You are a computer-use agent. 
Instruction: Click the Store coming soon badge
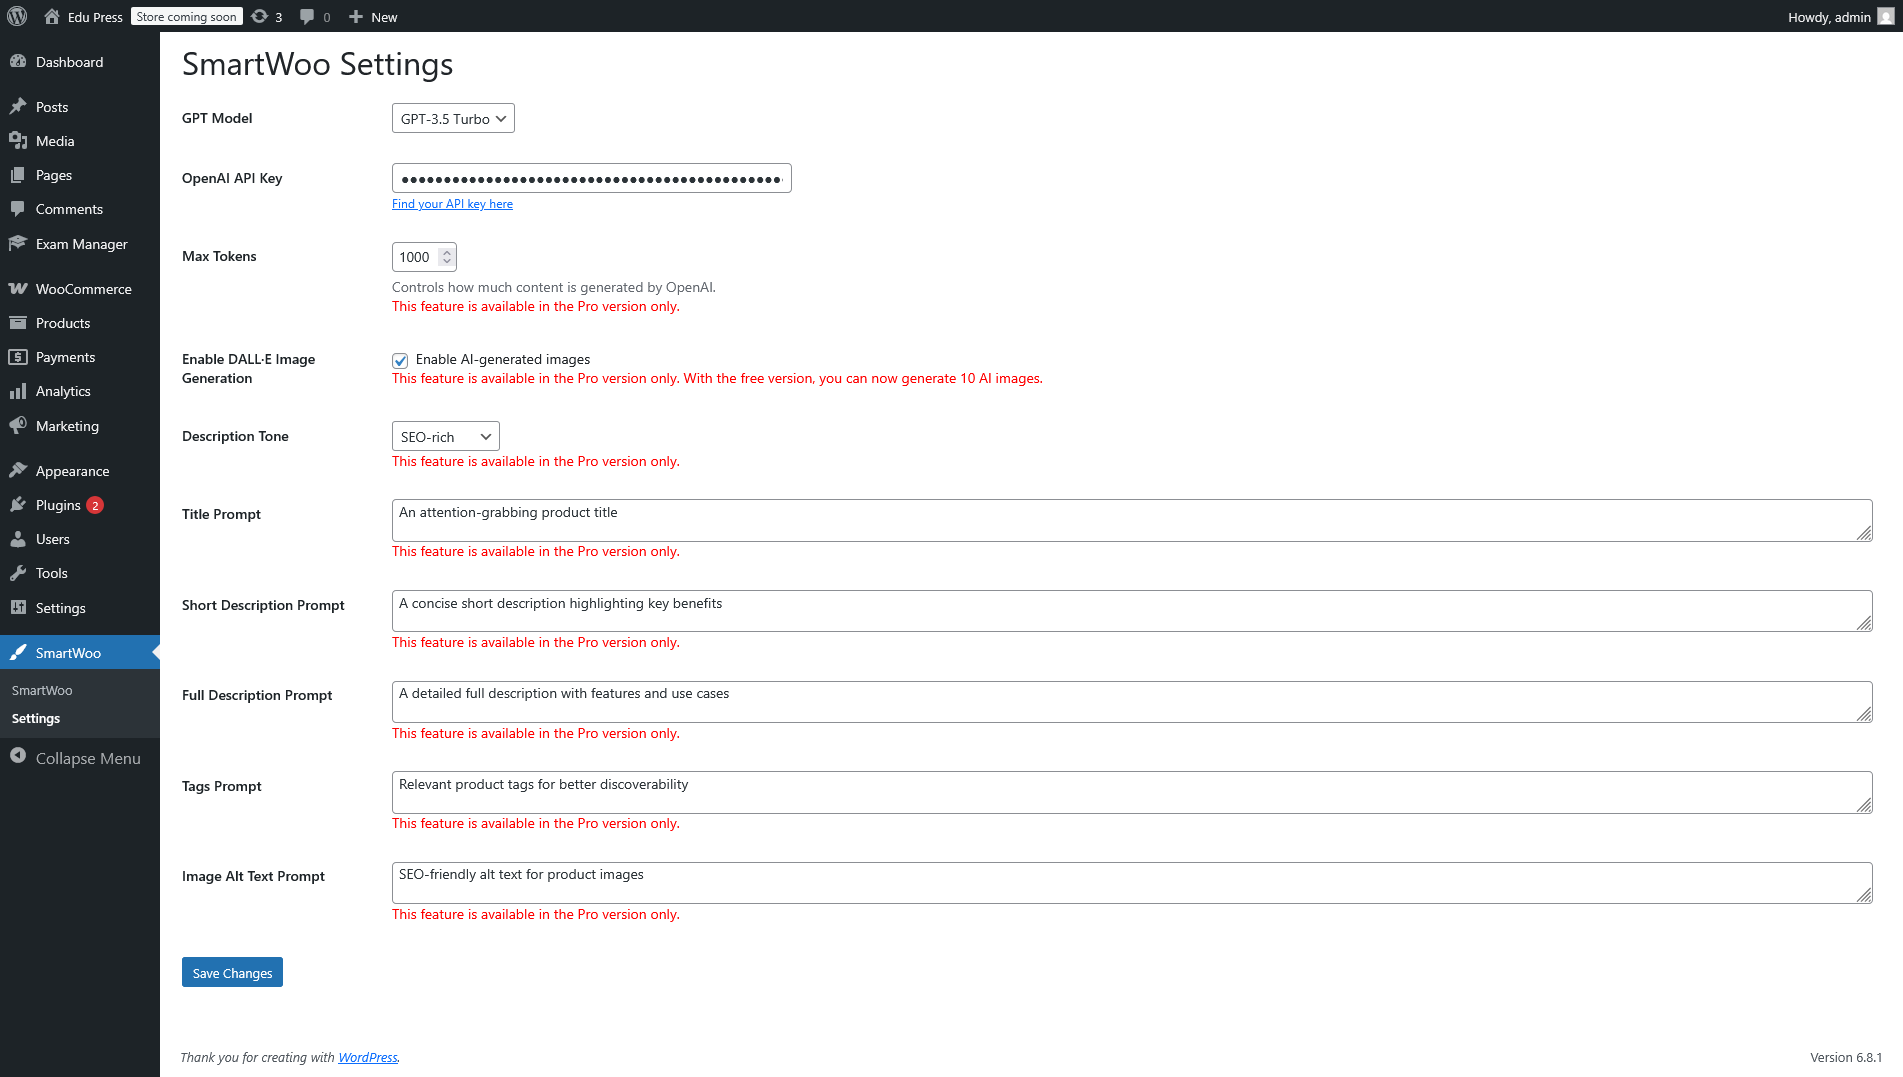187,16
